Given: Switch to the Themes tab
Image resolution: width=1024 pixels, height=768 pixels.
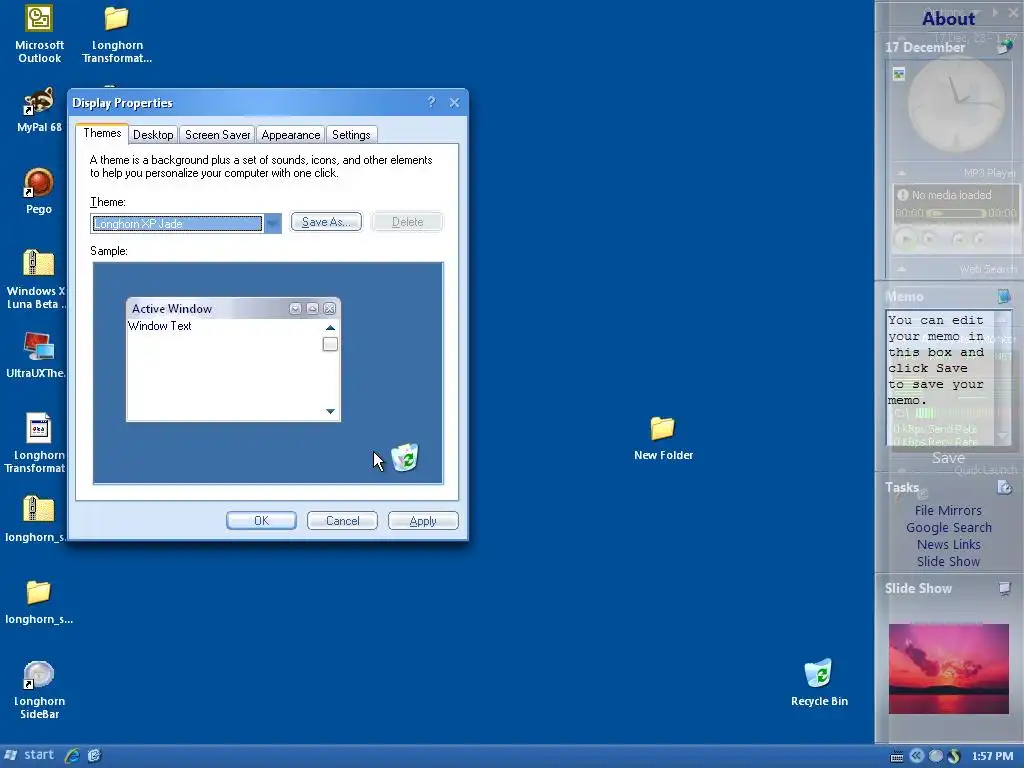Looking at the screenshot, I should [x=103, y=133].
